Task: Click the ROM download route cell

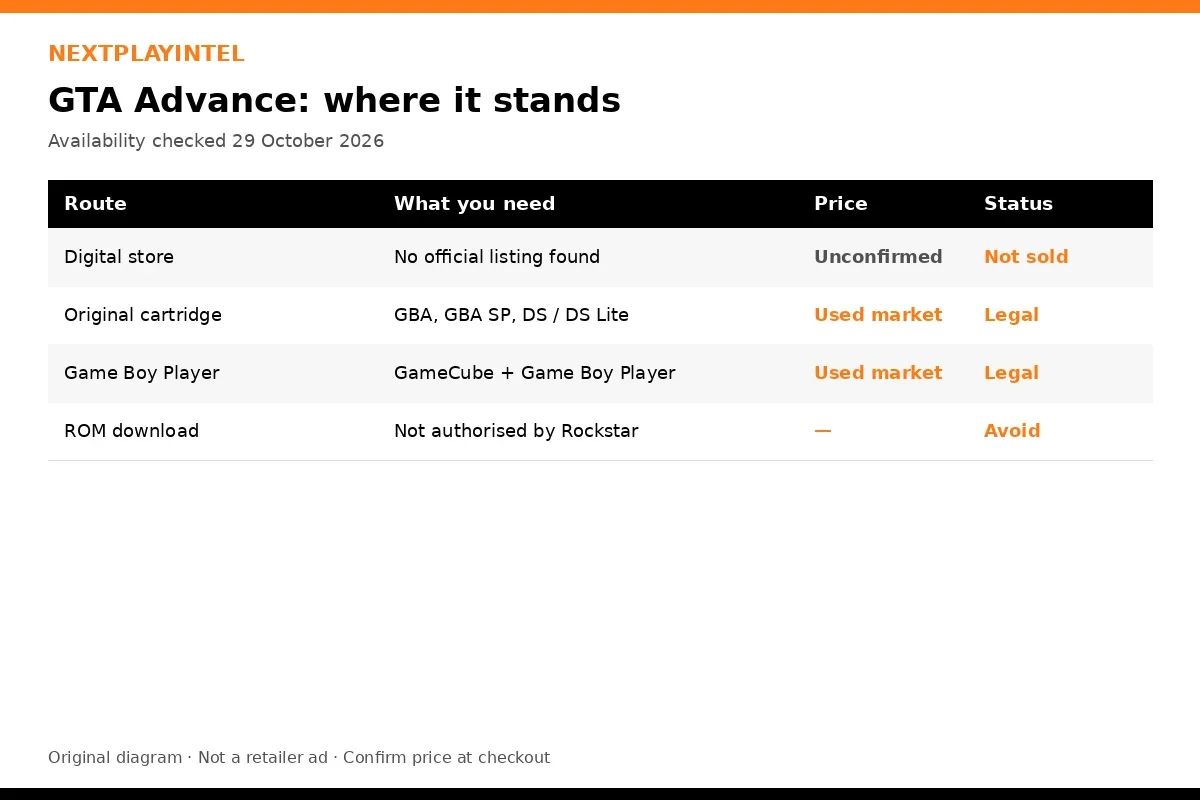Action: pos(131,431)
